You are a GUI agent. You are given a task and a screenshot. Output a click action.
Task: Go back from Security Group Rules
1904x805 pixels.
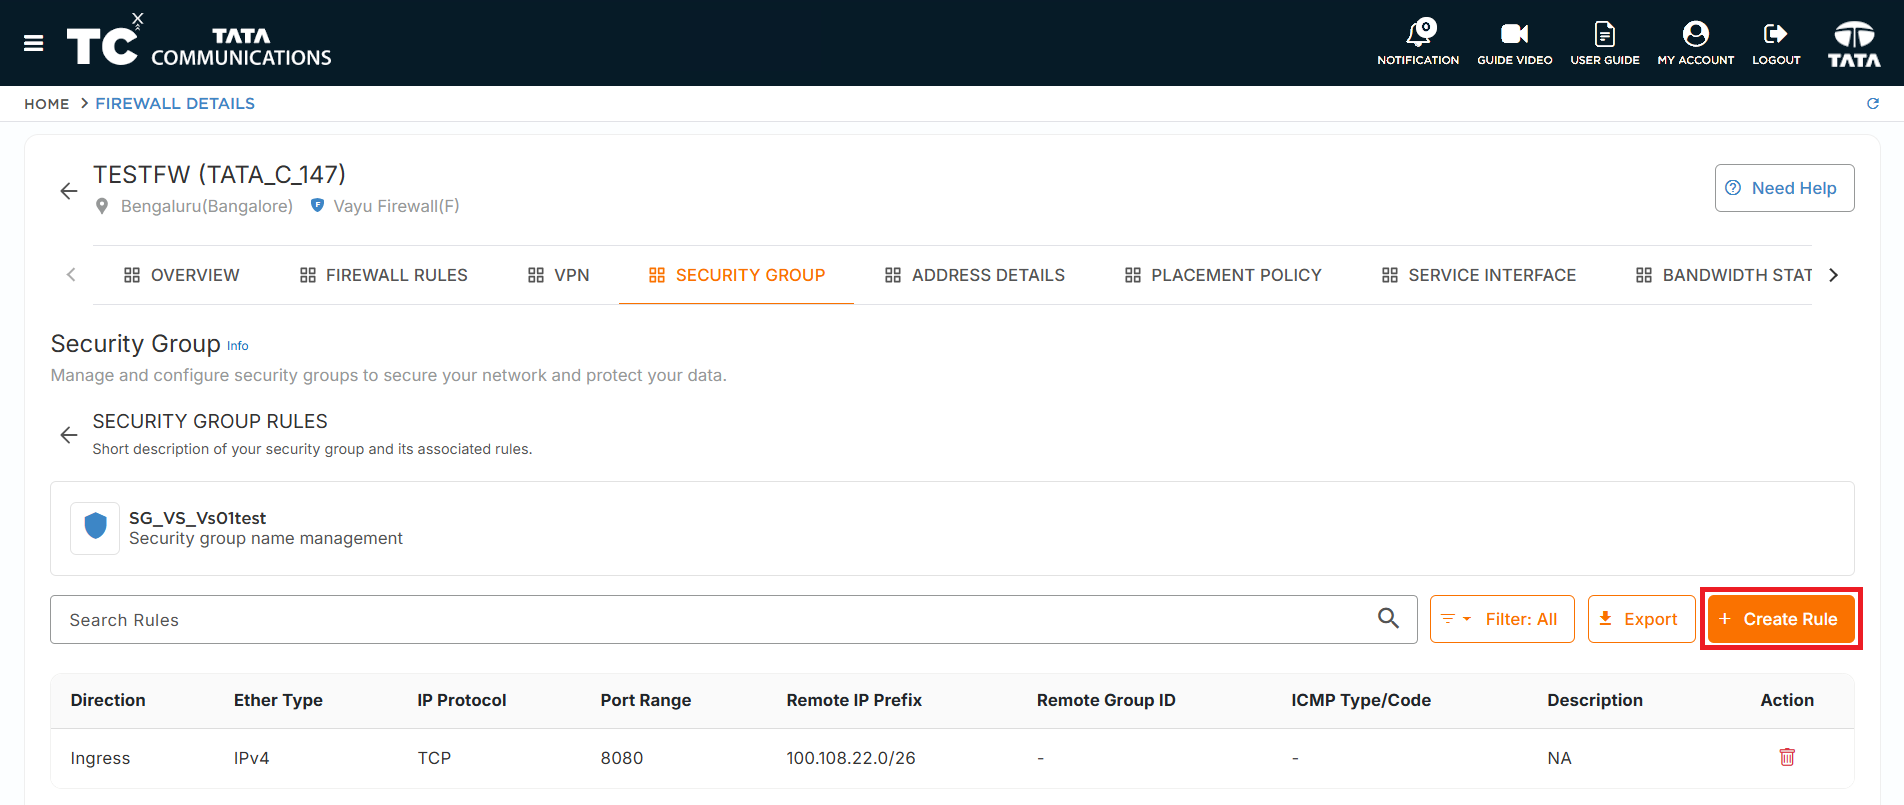coord(69,435)
